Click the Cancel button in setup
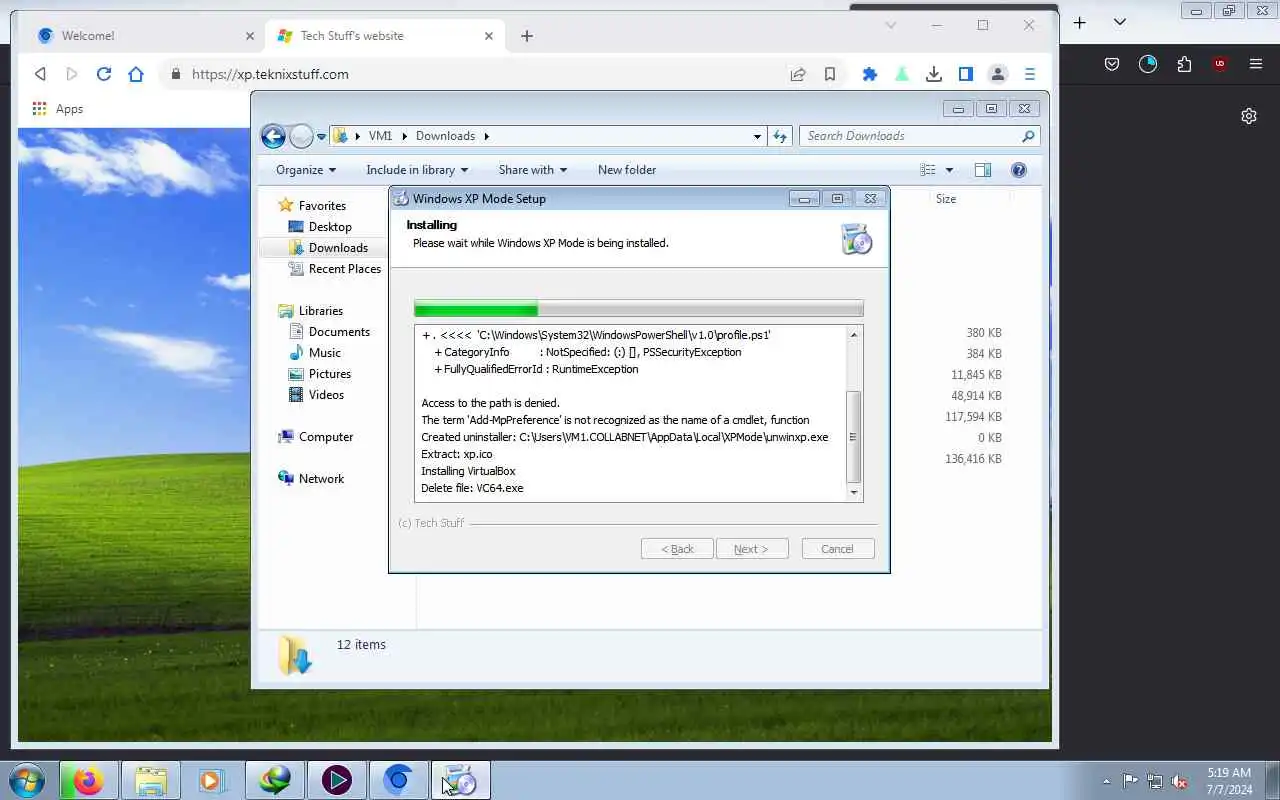Viewport: 1280px width, 800px height. tap(838, 549)
